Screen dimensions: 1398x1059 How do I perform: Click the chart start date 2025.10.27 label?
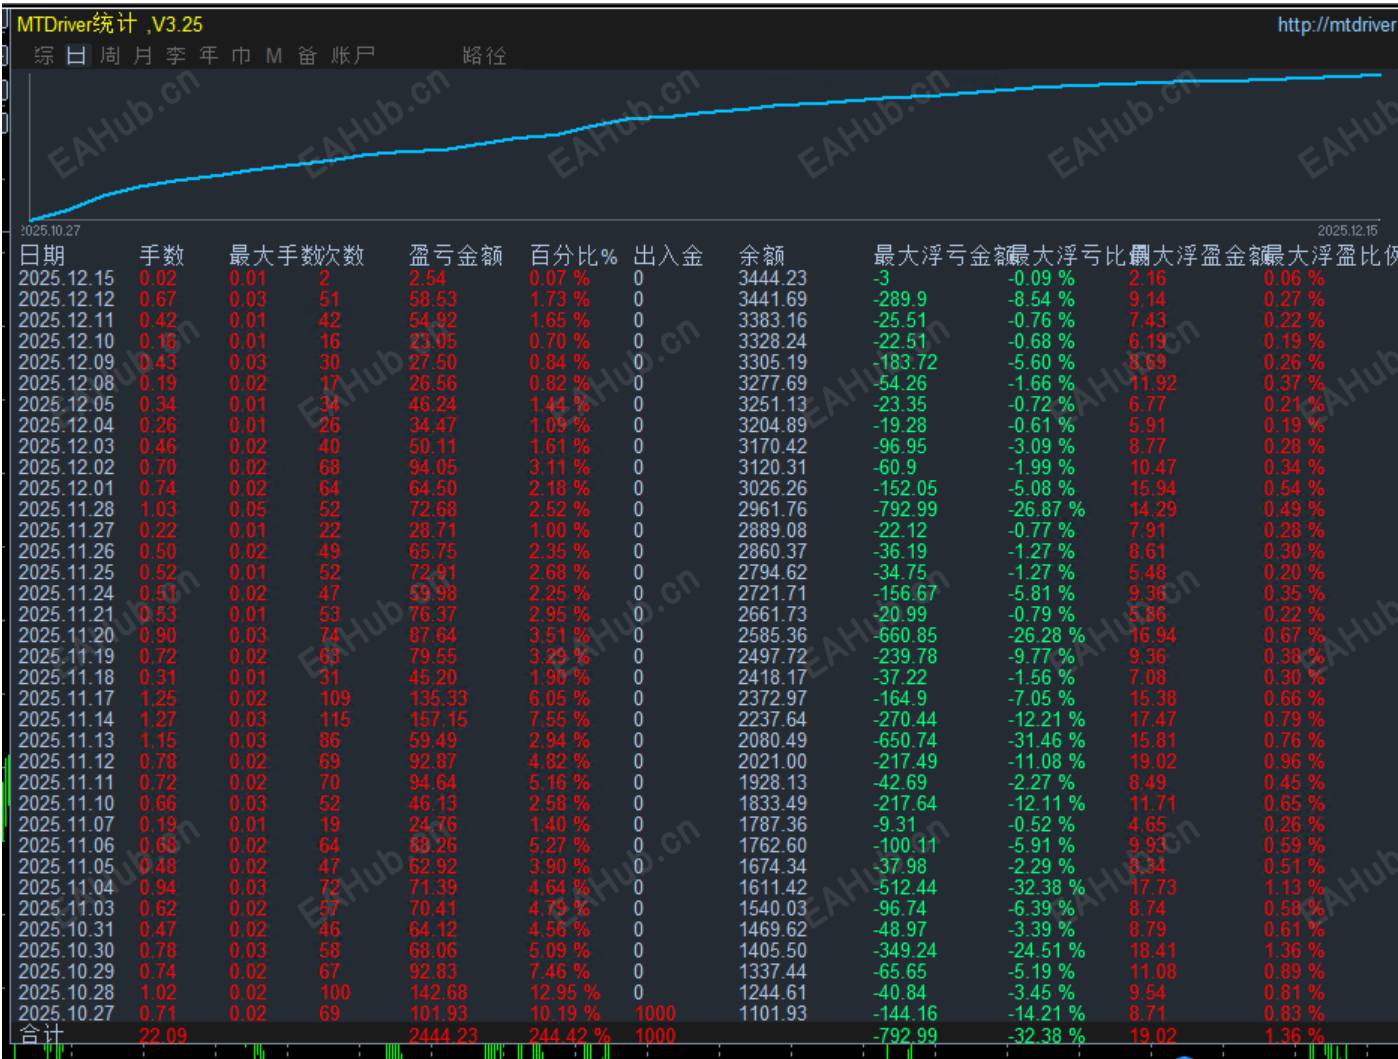[x=50, y=230]
